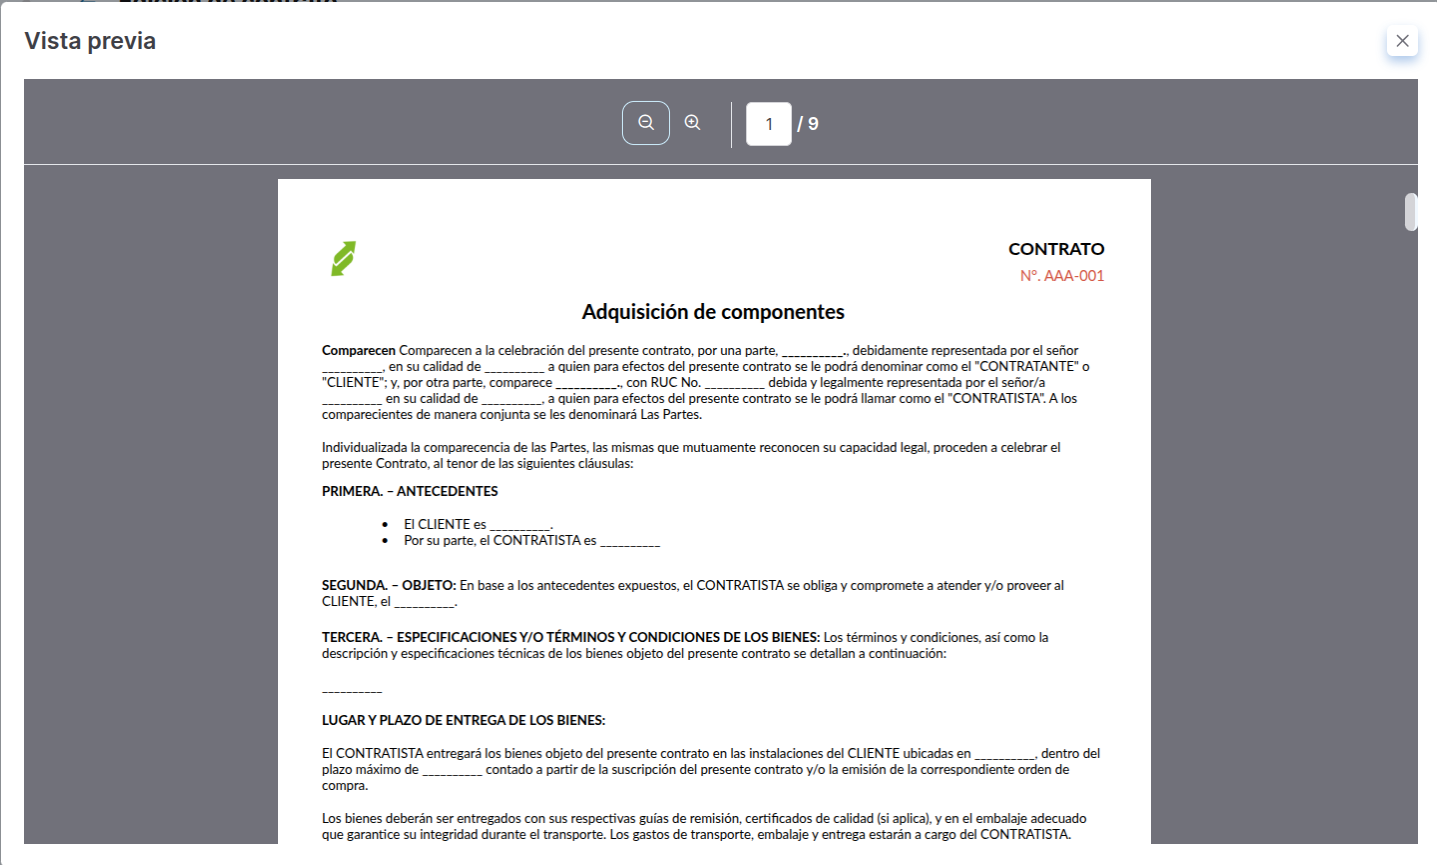Viewport: 1437px width, 865px height.
Task: Click the magnifier with plus symbol
Action: click(692, 122)
